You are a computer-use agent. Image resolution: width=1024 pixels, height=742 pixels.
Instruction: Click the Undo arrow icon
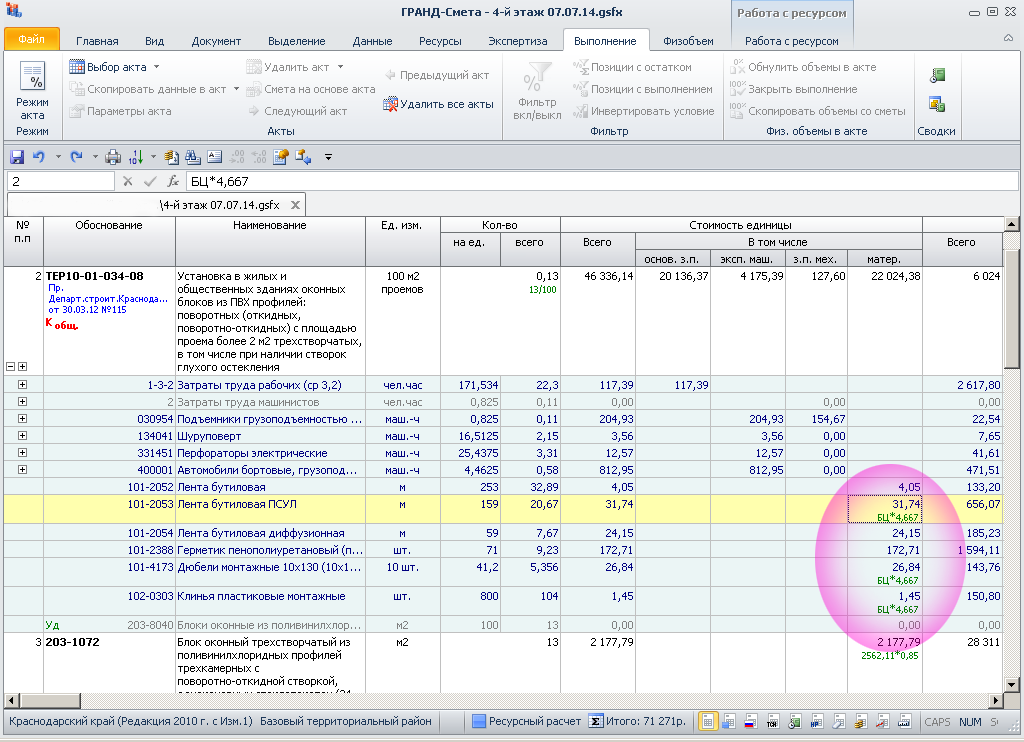tap(39, 157)
